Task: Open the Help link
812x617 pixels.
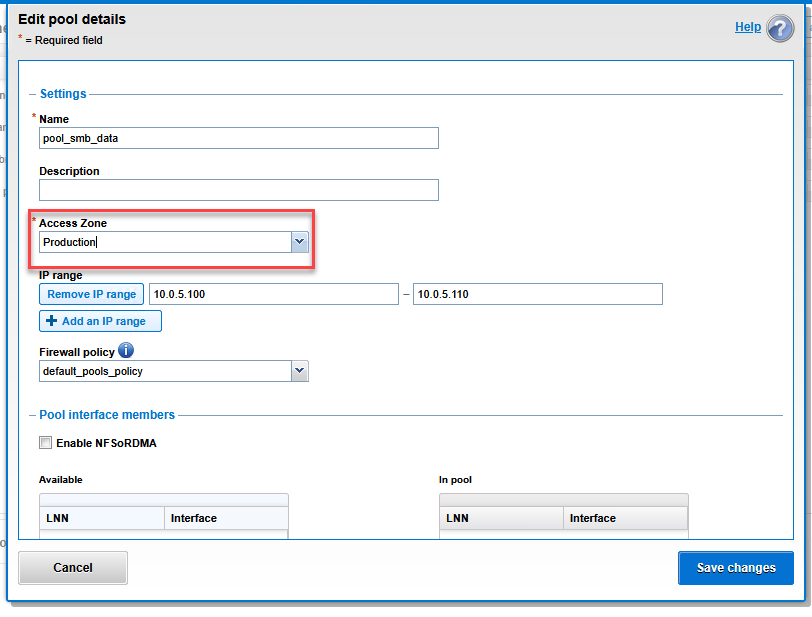Action: [747, 27]
